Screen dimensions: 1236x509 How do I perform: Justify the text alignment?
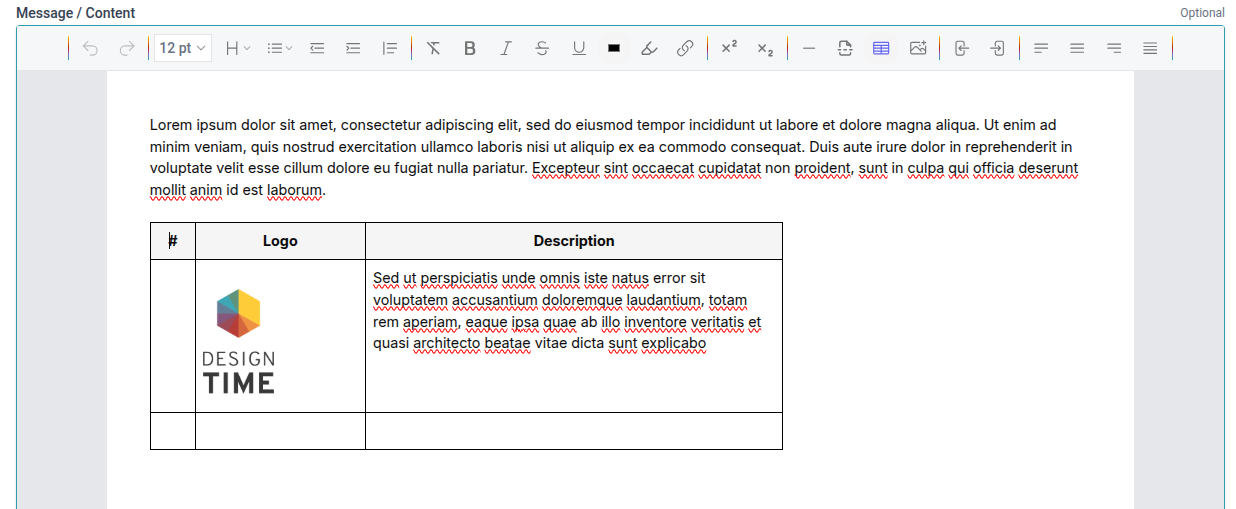point(1150,48)
